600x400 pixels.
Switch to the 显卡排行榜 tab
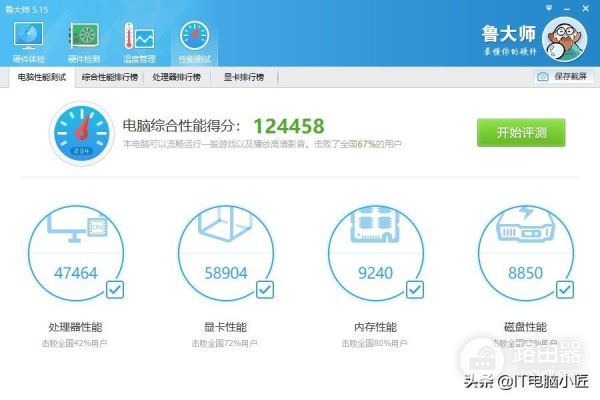coord(244,77)
